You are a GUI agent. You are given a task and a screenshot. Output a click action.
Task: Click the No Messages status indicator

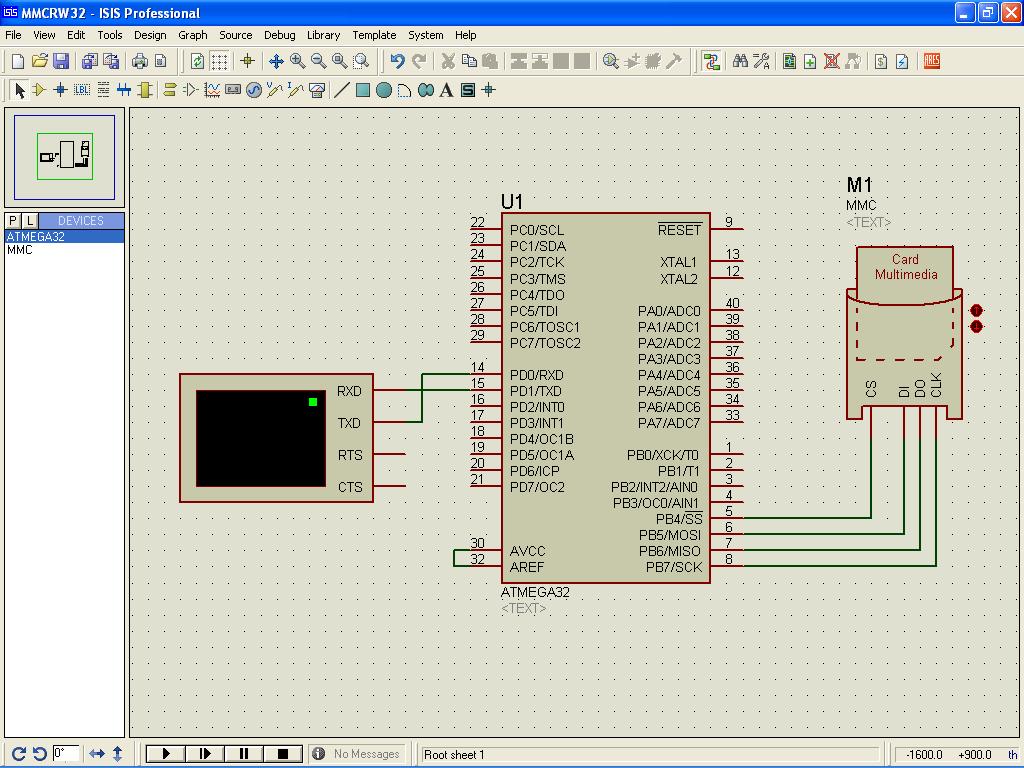click(357, 754)
